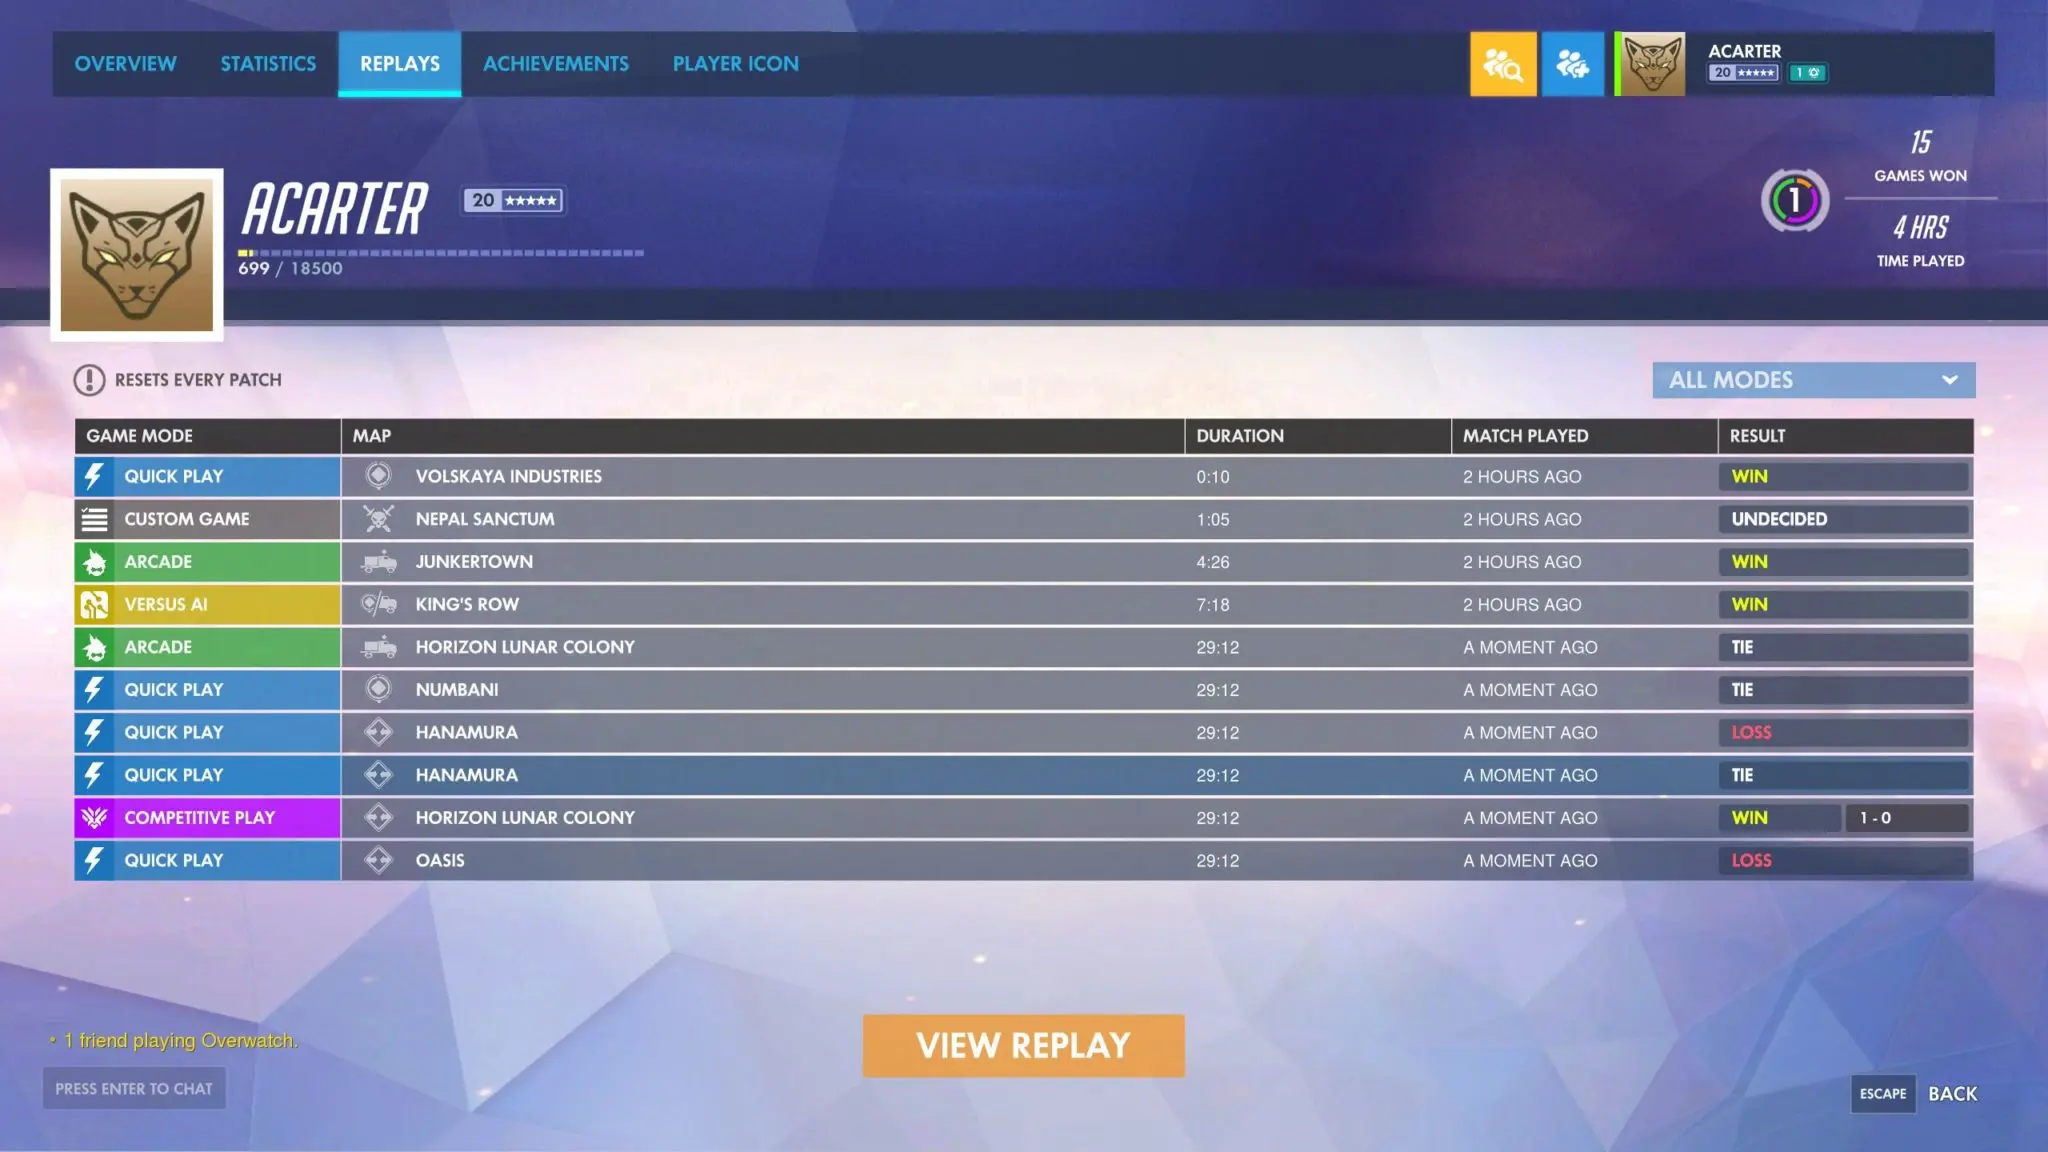The width and height of the screenshot is (2048, 1152).
Task: Click the level 20 star rating badge
Action: (511, 200)
